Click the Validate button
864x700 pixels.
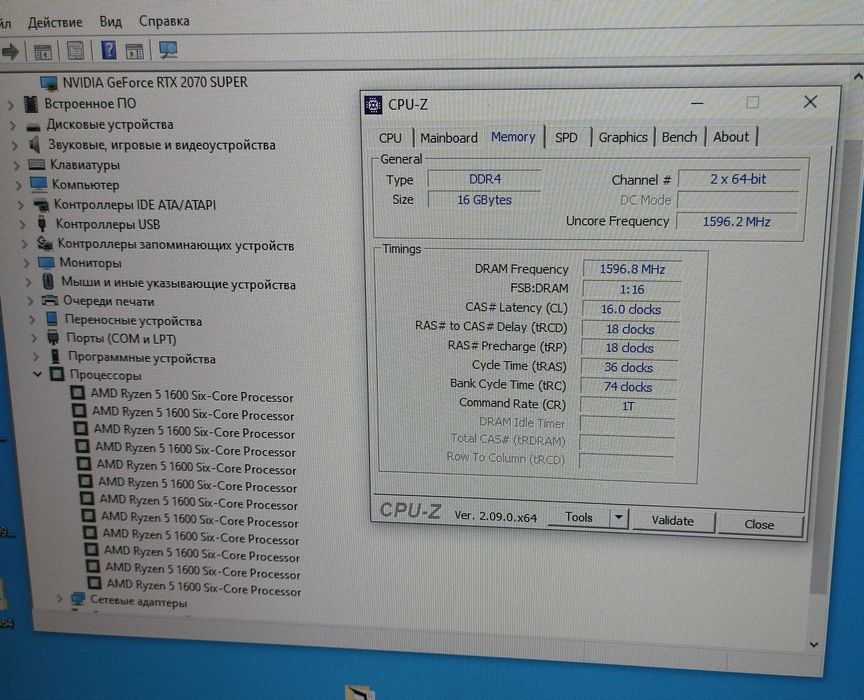[672, 520]
